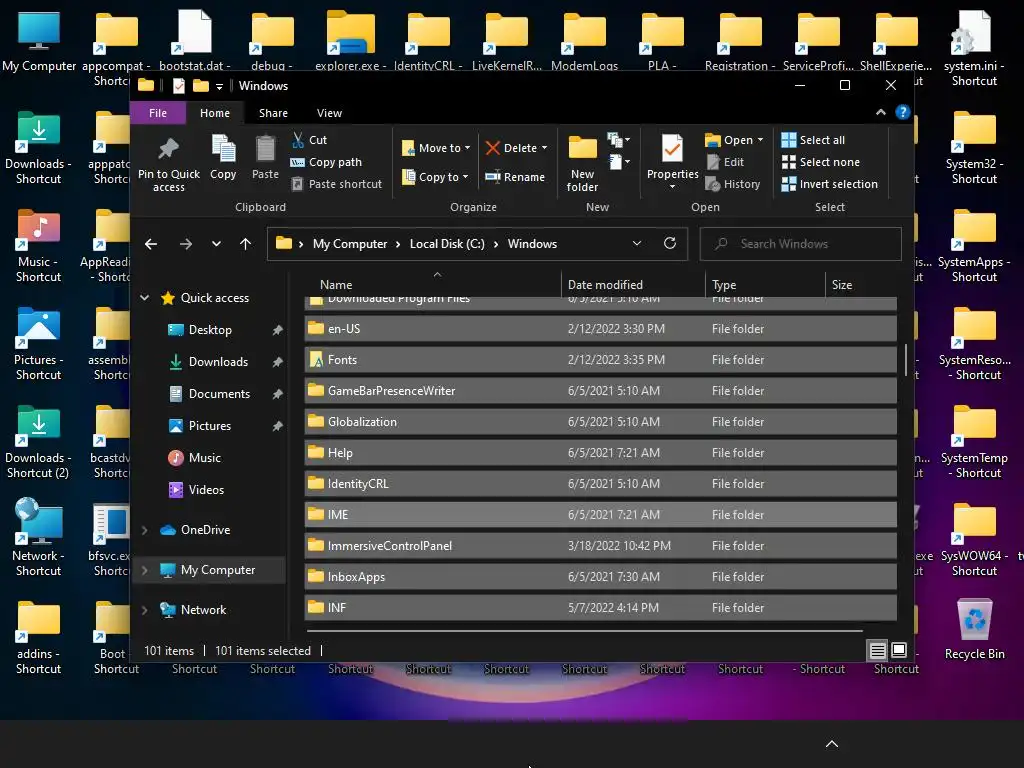The image size is (1024, 768).
Task: Create a New folder
Action: pos(583,164)
